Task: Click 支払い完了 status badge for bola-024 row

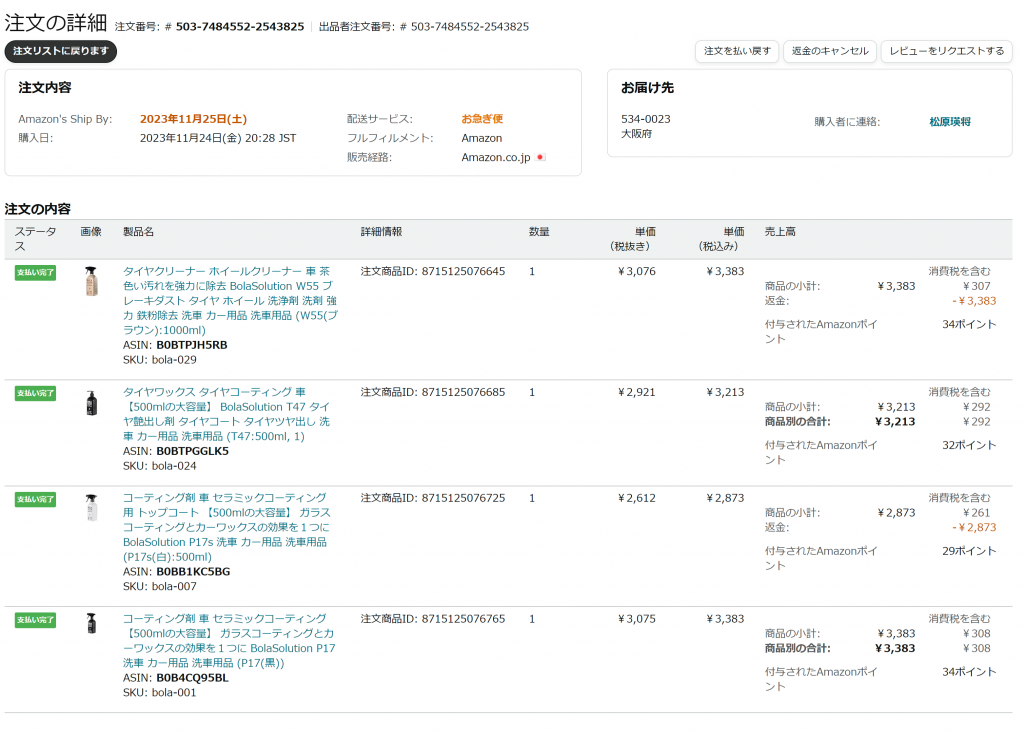Action: pos(35,394)
